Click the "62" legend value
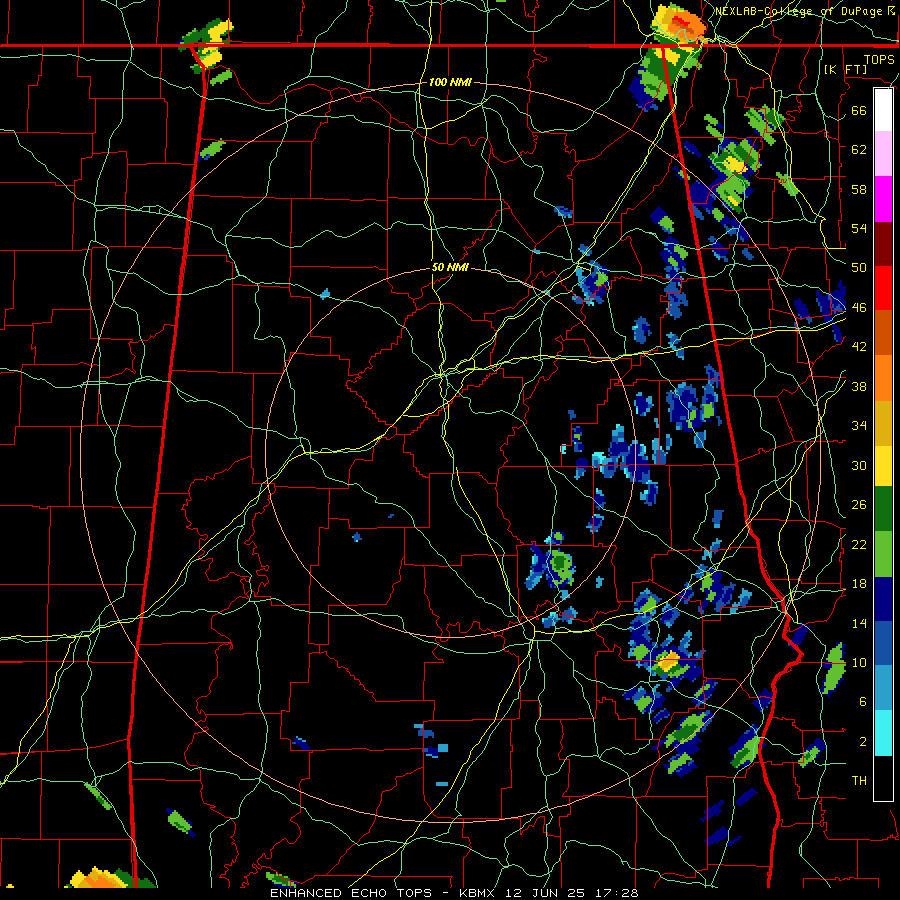The height and width of the screenshot is (900, 900). point(859,149)
